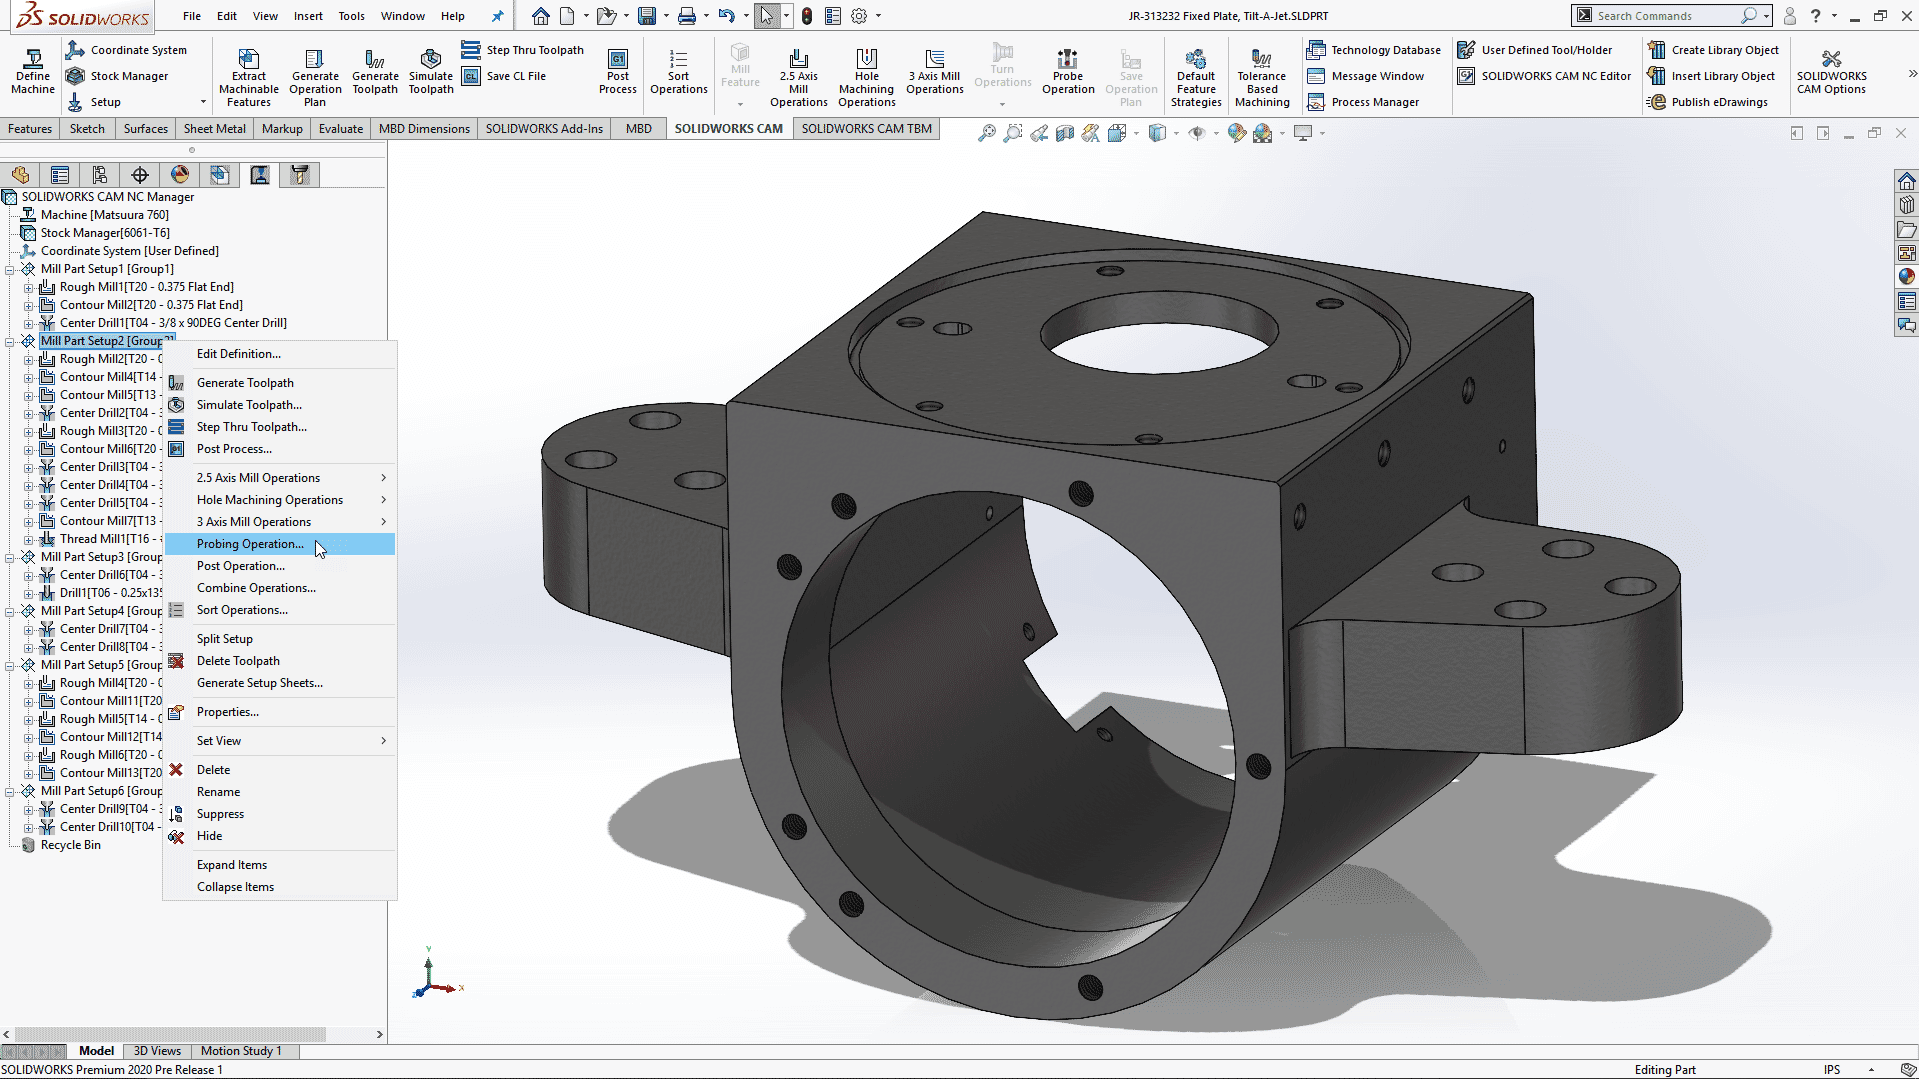
Task: Select the Save CL File icon
Action: (x=472, y=75)
